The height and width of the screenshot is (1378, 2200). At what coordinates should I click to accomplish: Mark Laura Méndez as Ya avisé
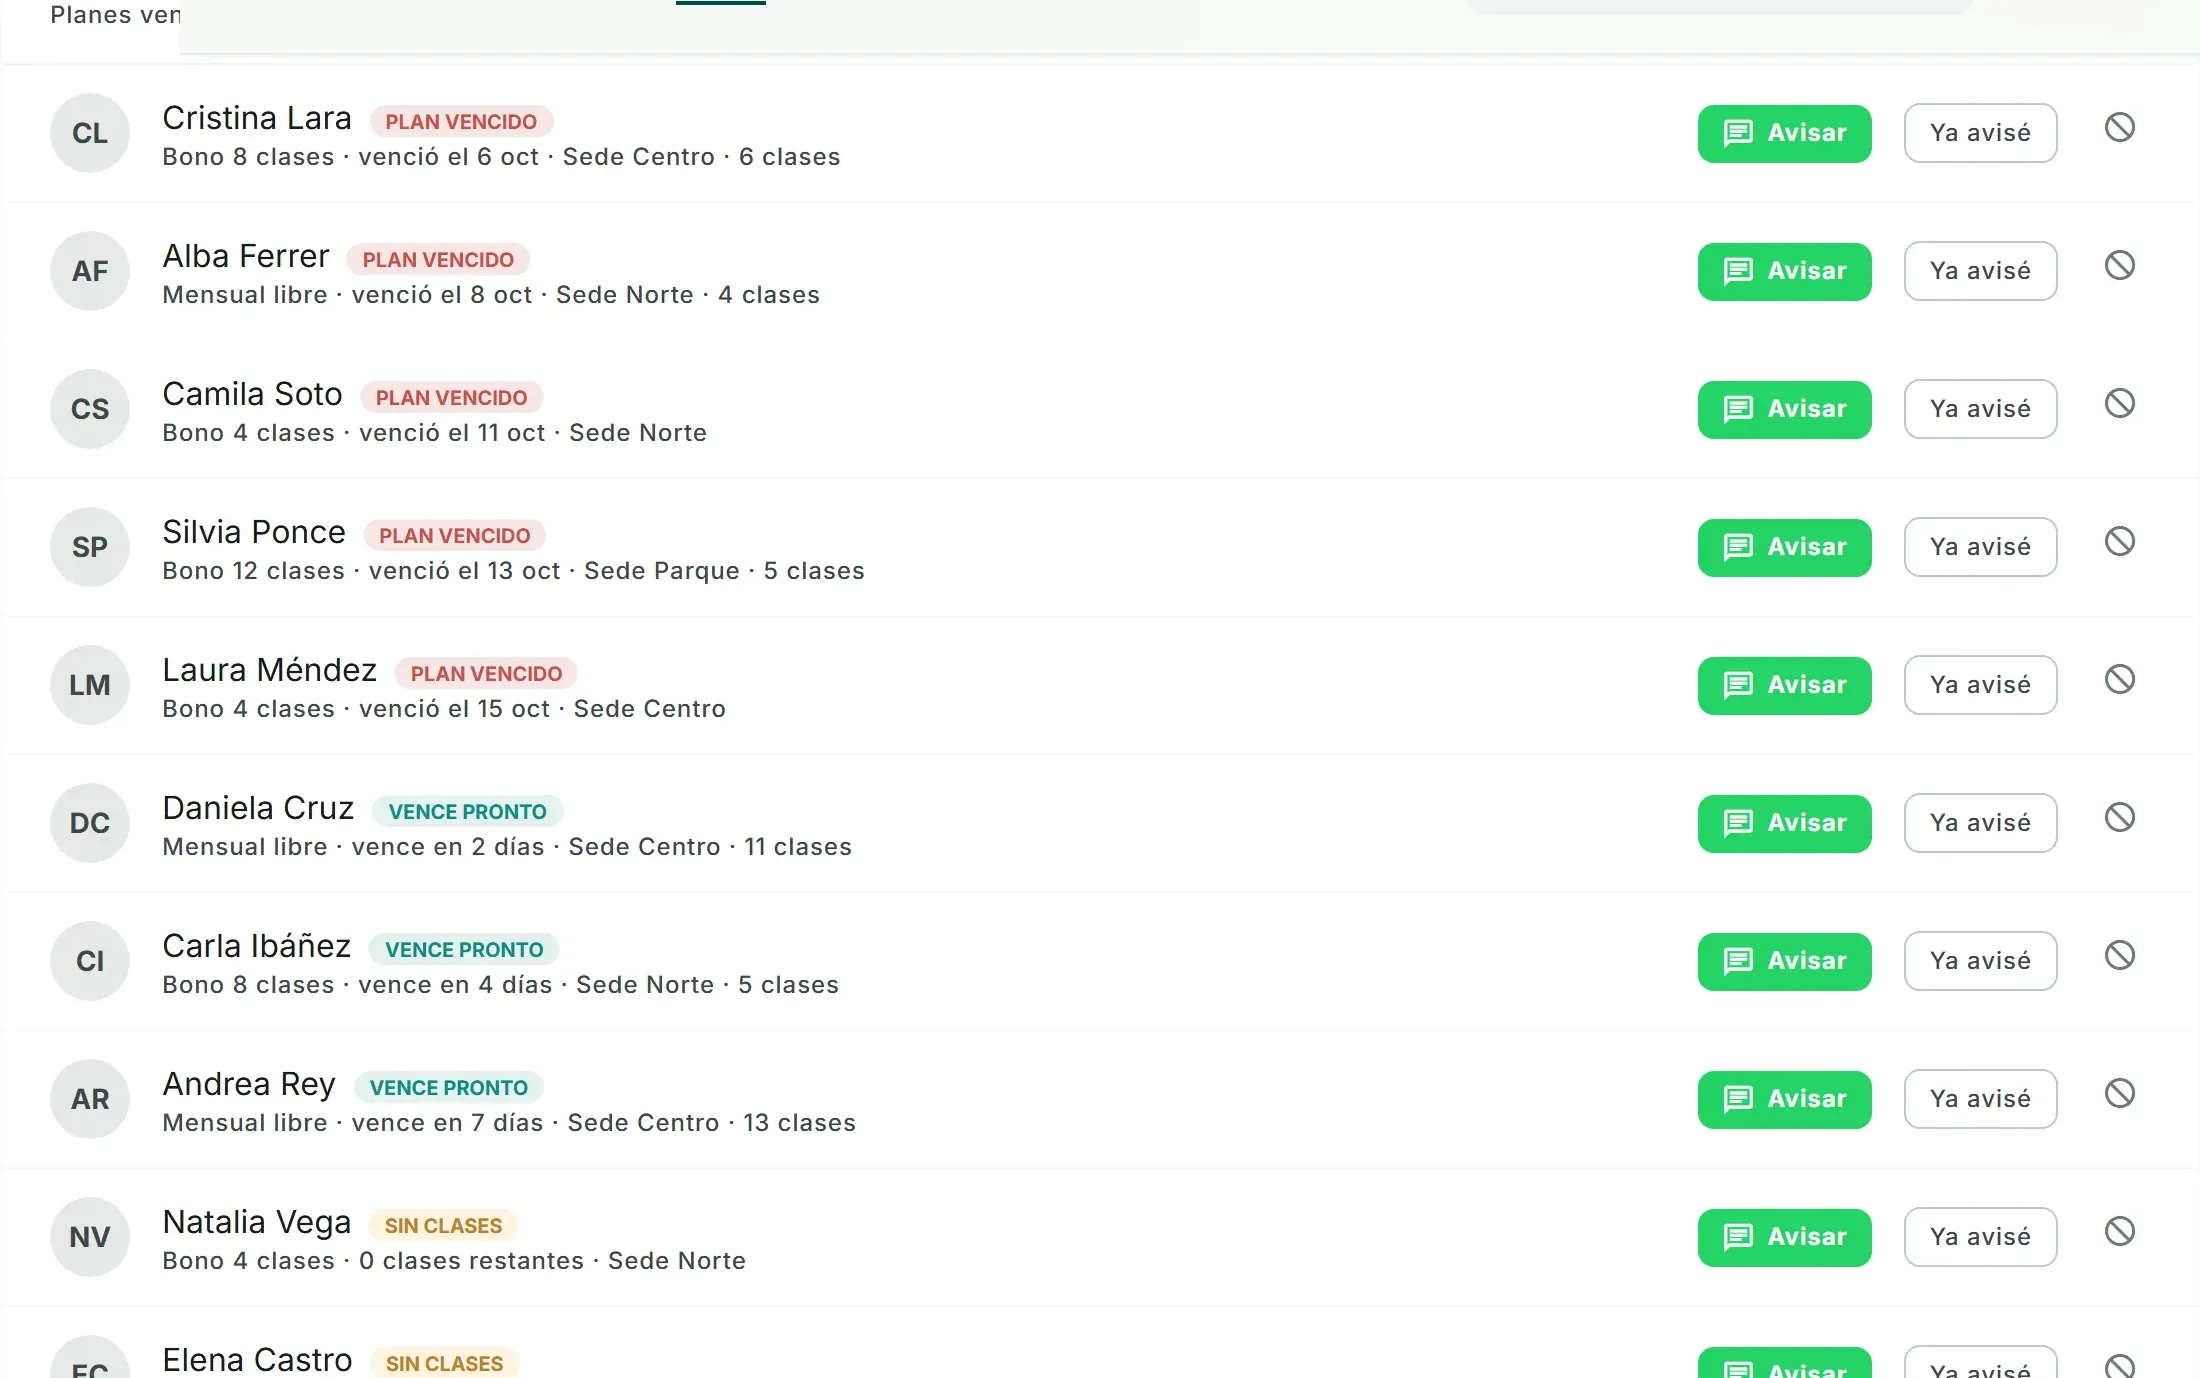point(1980,685)
